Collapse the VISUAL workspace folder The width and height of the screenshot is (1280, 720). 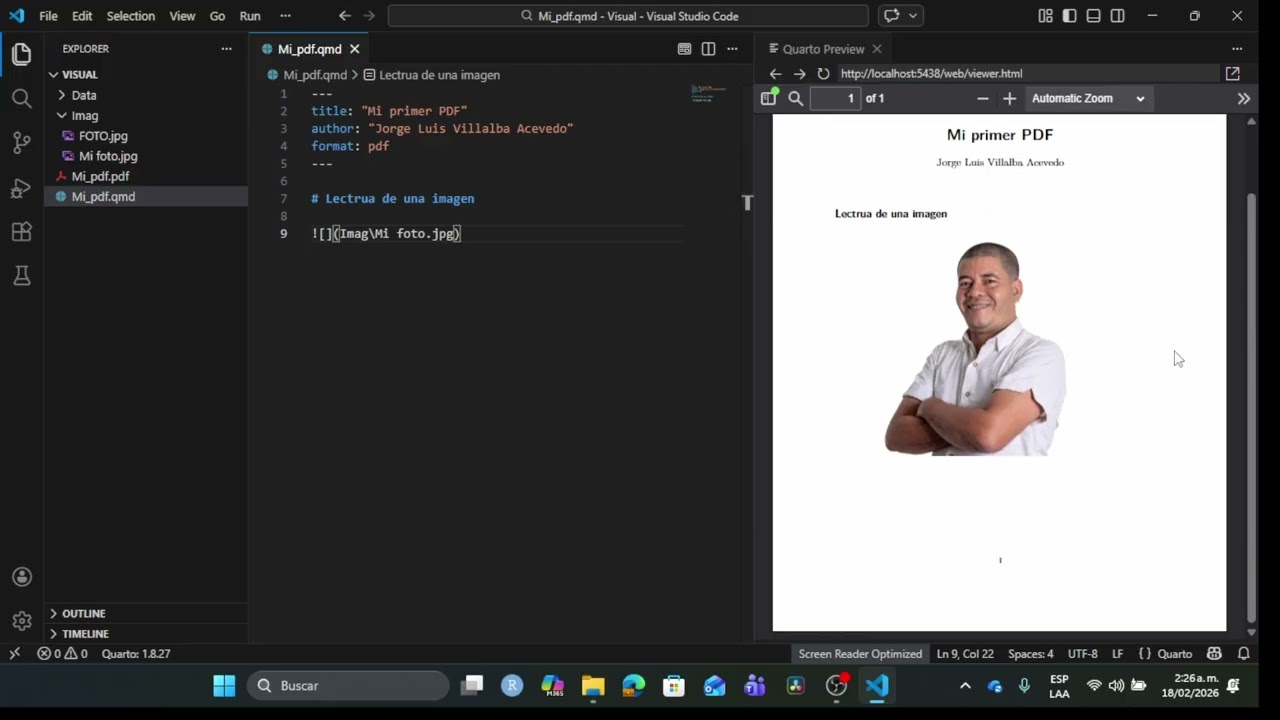(80, 75)
